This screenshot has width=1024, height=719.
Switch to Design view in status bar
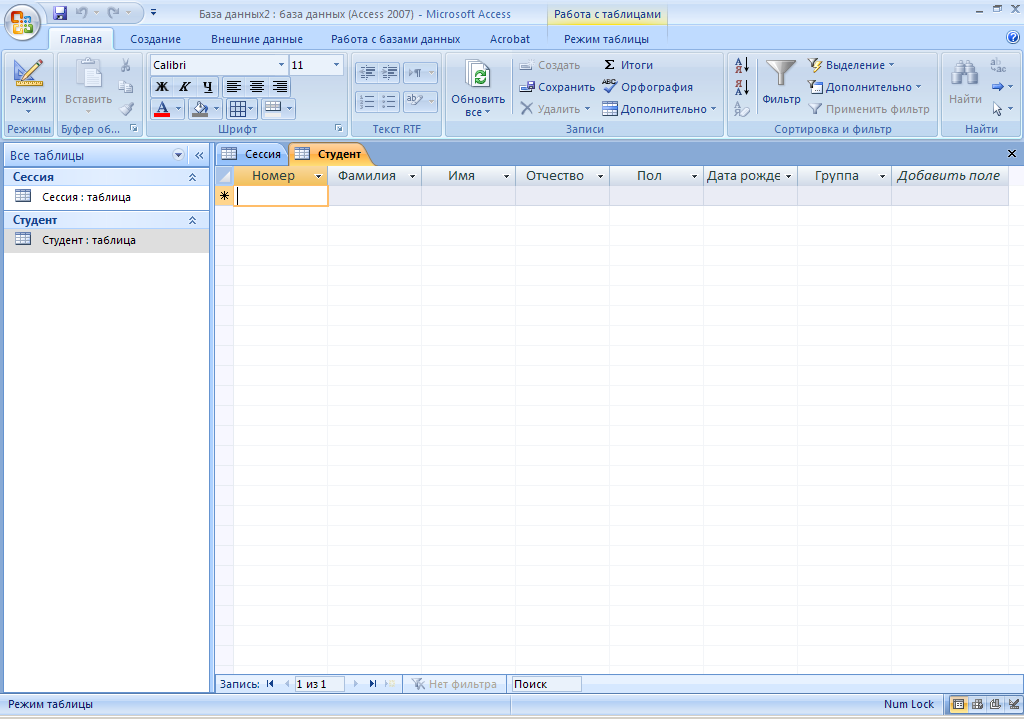coord(1013,705)
